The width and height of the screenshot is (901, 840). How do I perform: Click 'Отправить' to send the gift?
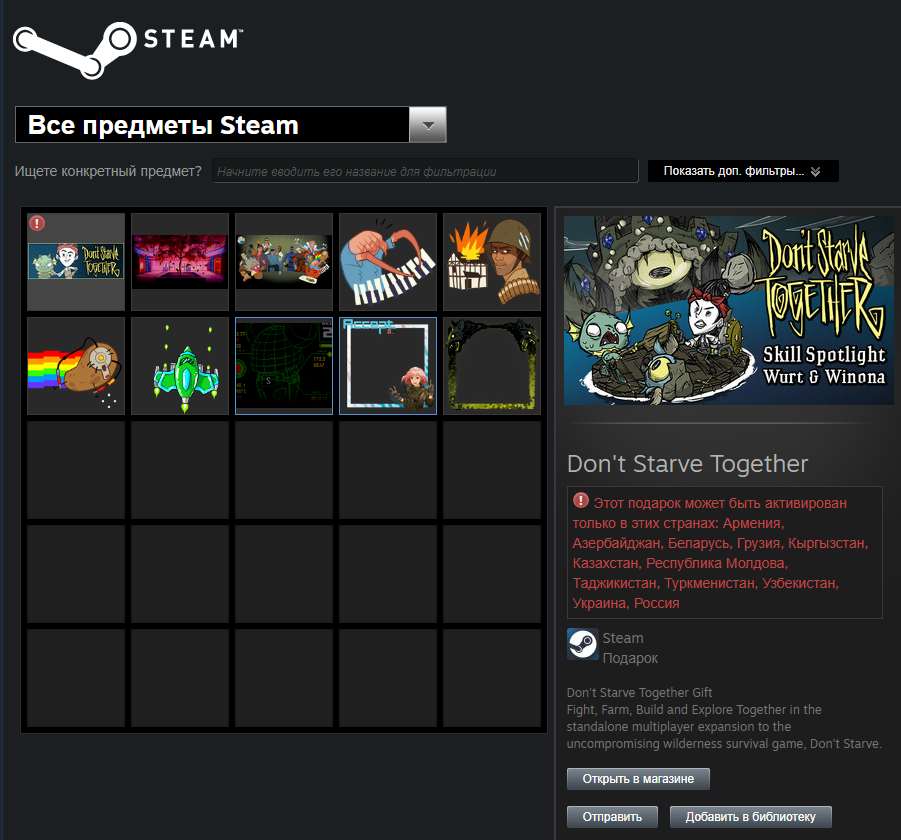point(611,816)
